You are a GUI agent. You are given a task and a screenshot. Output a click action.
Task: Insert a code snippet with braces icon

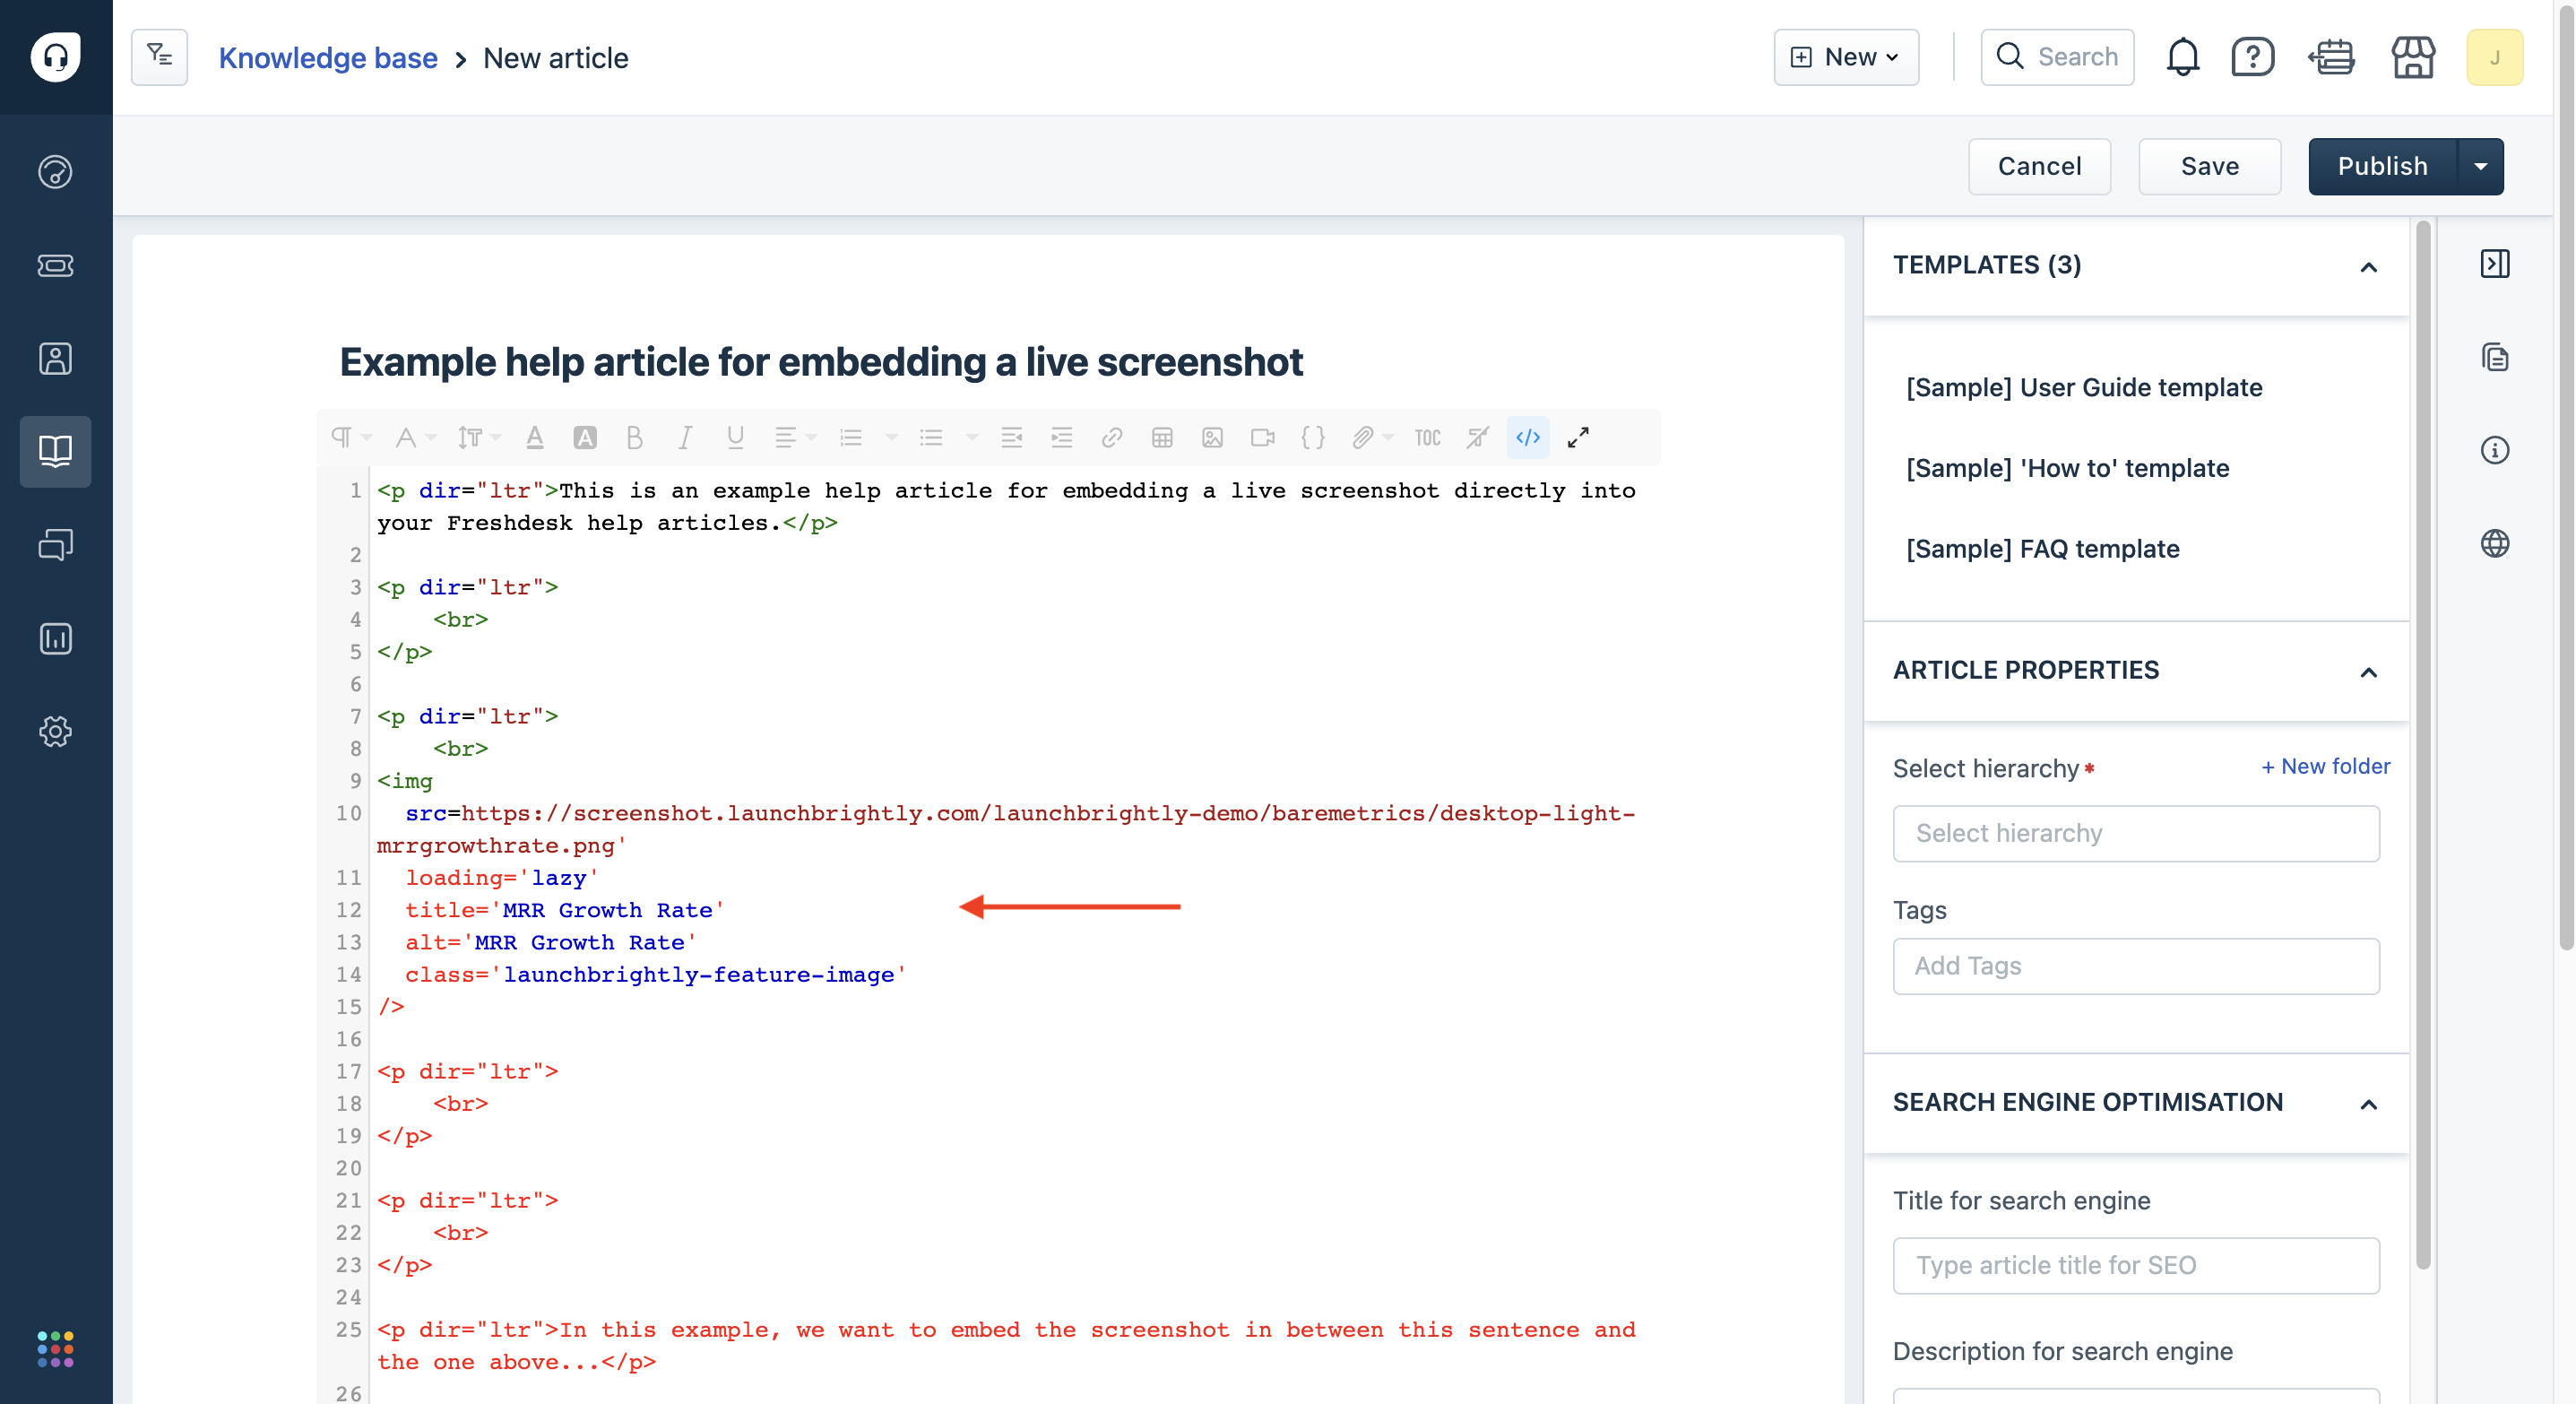click(1312, 437)
